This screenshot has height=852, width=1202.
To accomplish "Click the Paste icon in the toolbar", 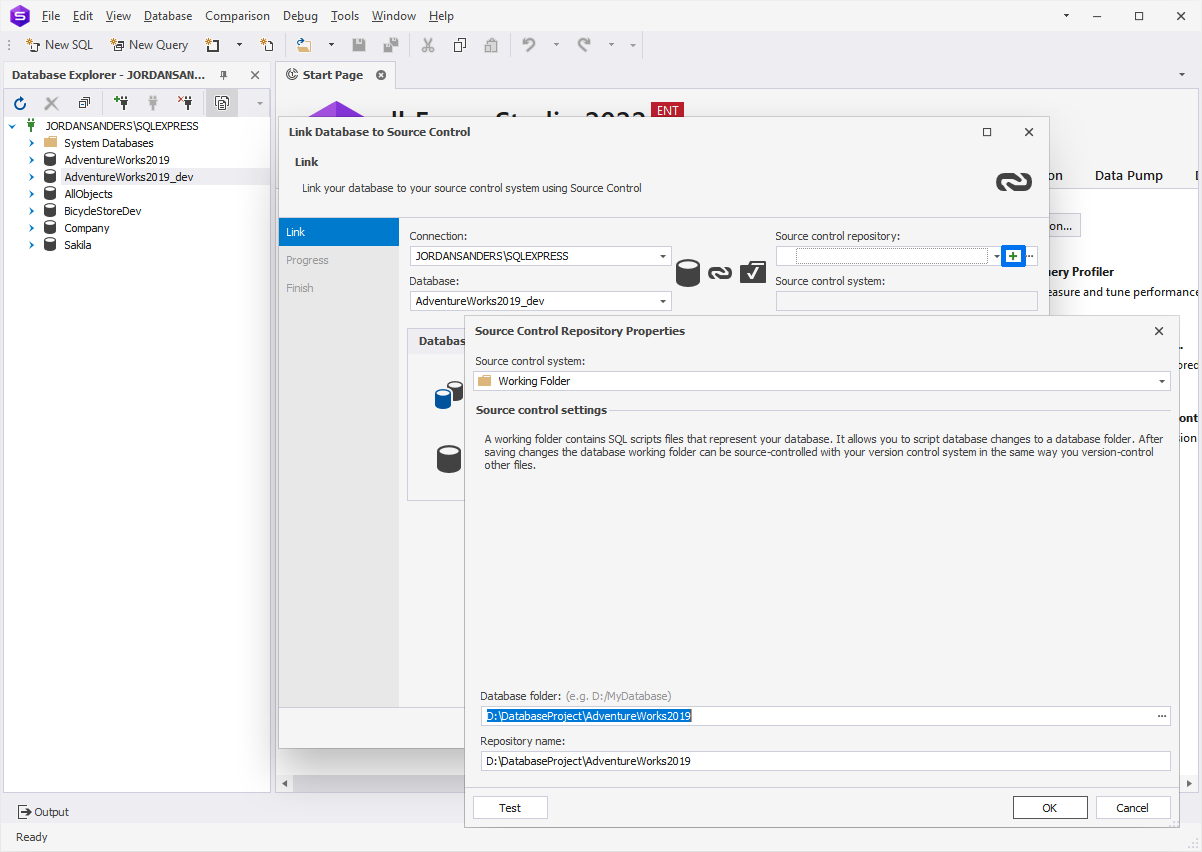I will click(490, 45).
